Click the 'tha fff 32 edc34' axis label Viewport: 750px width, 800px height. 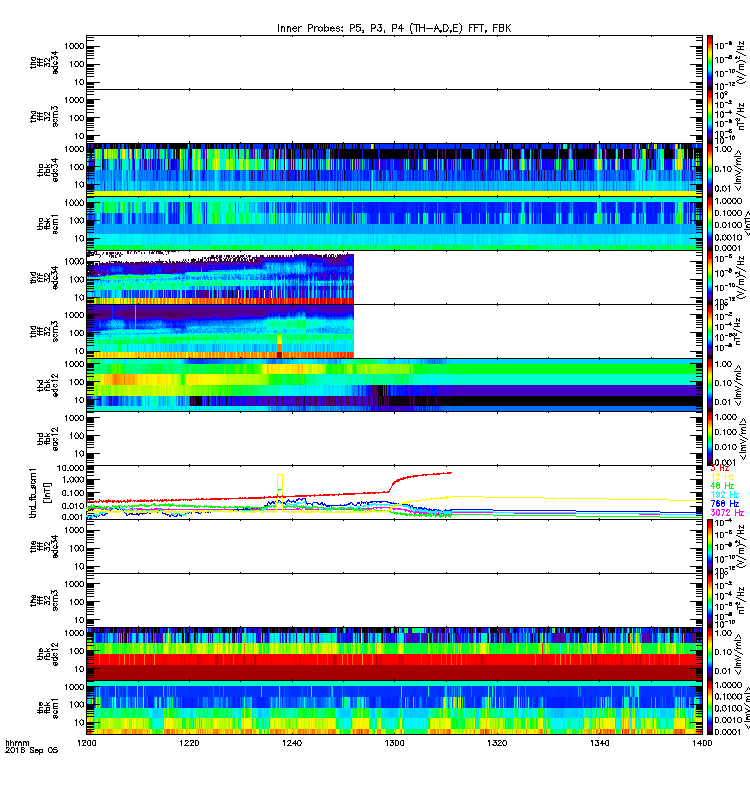(x=44, y=62)
